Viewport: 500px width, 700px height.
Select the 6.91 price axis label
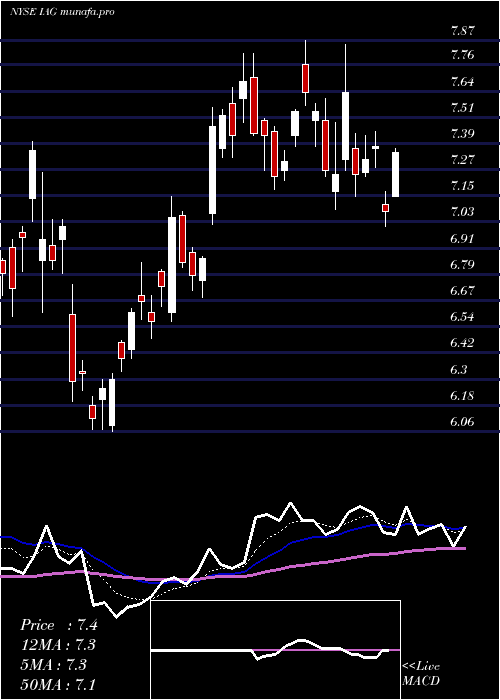(x=462, y=238)
